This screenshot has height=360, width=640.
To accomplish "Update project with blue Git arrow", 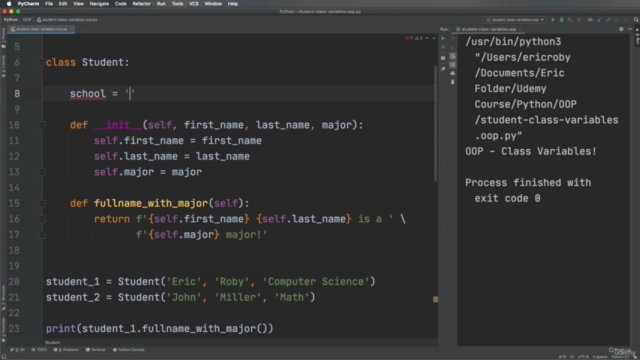I will [x=599, y=20].
